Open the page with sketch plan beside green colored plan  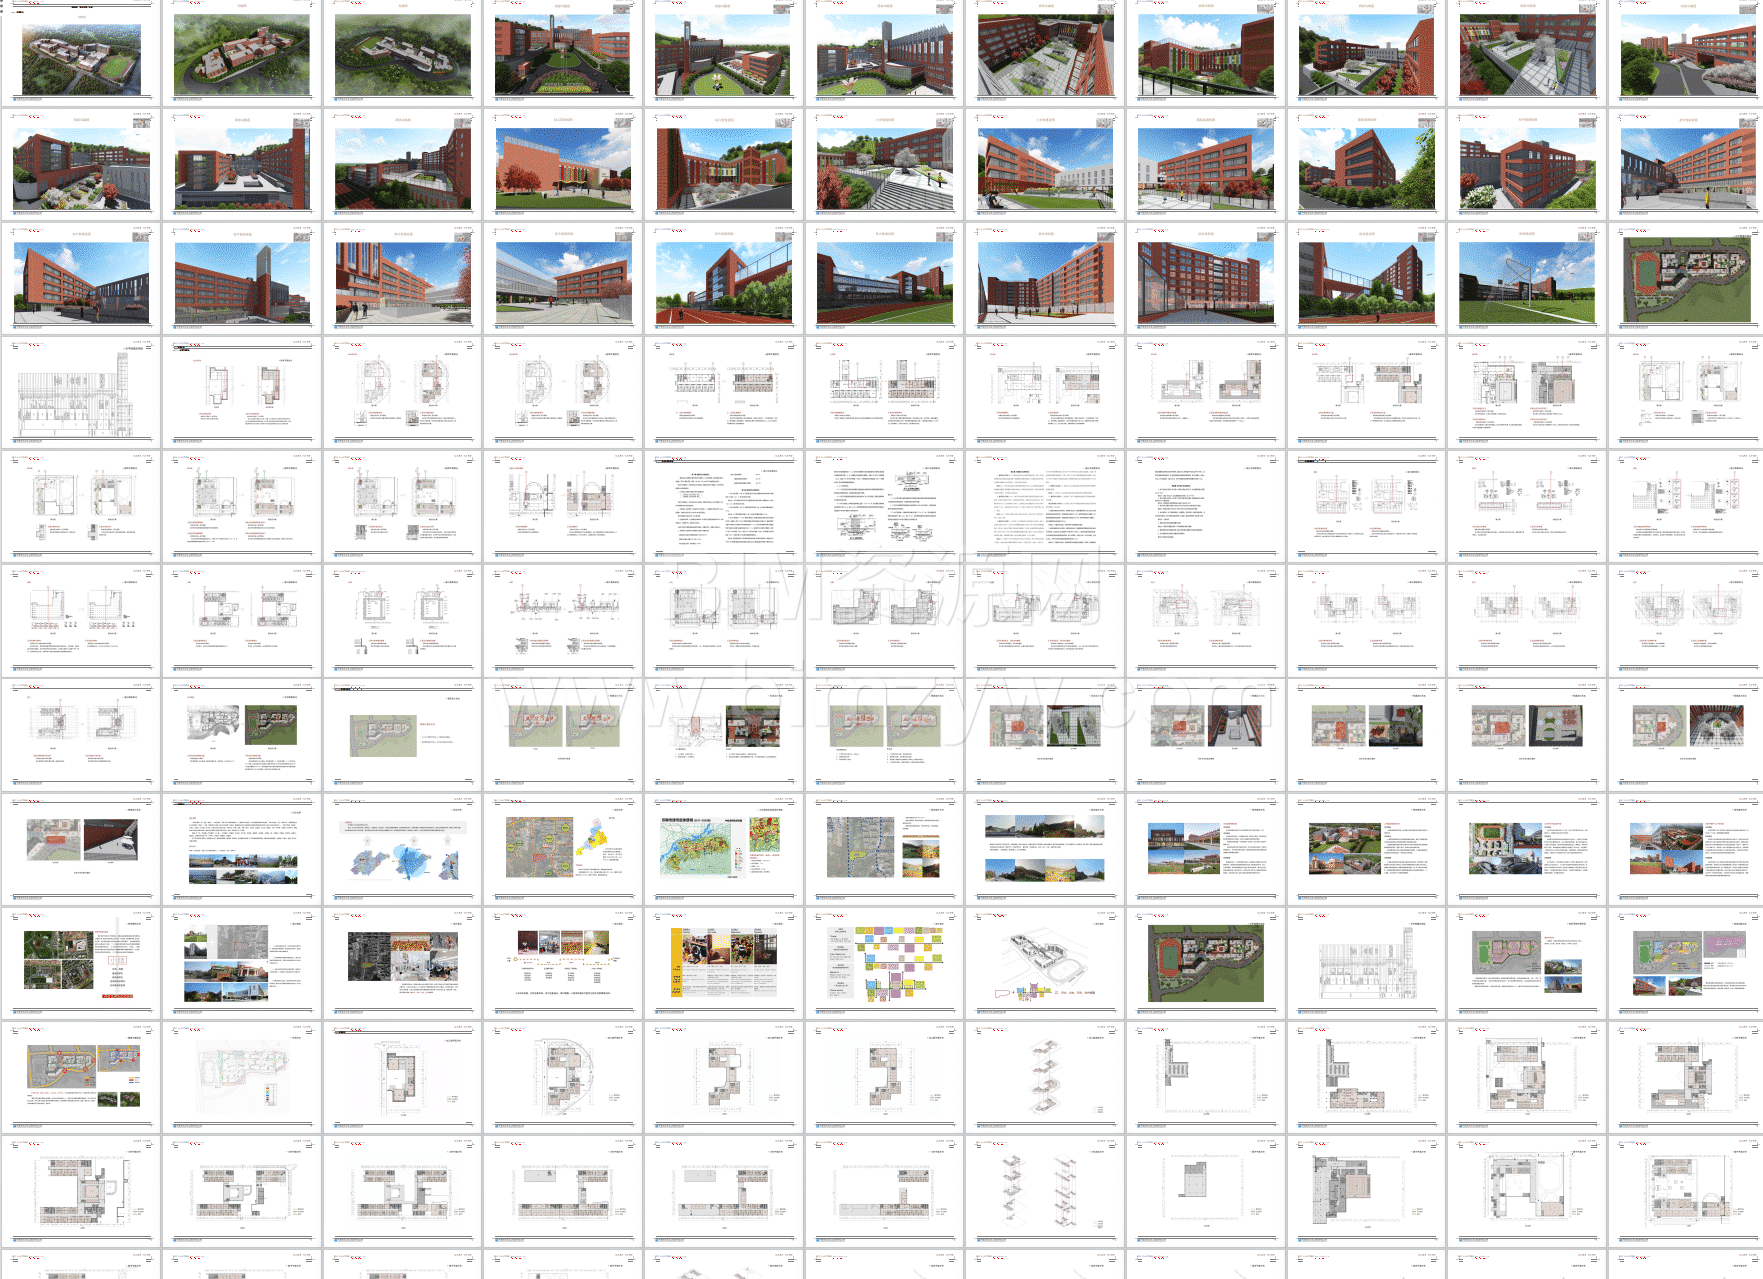coord(242,734)
